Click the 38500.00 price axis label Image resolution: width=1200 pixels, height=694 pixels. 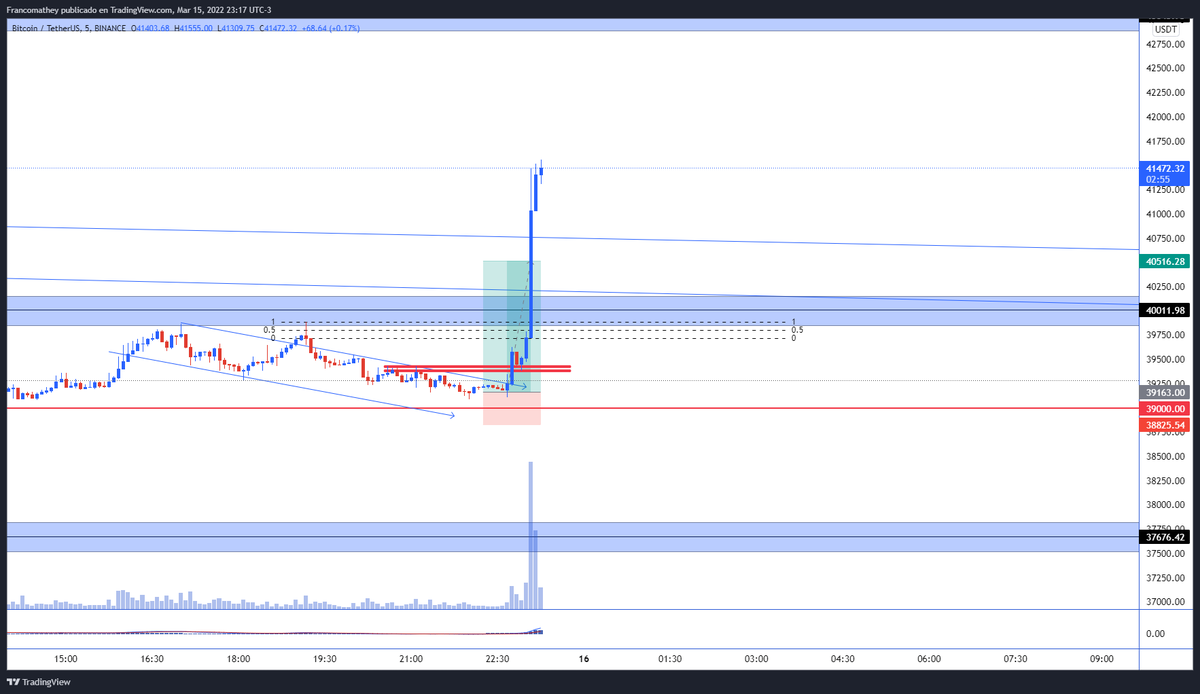(1166, 456)
